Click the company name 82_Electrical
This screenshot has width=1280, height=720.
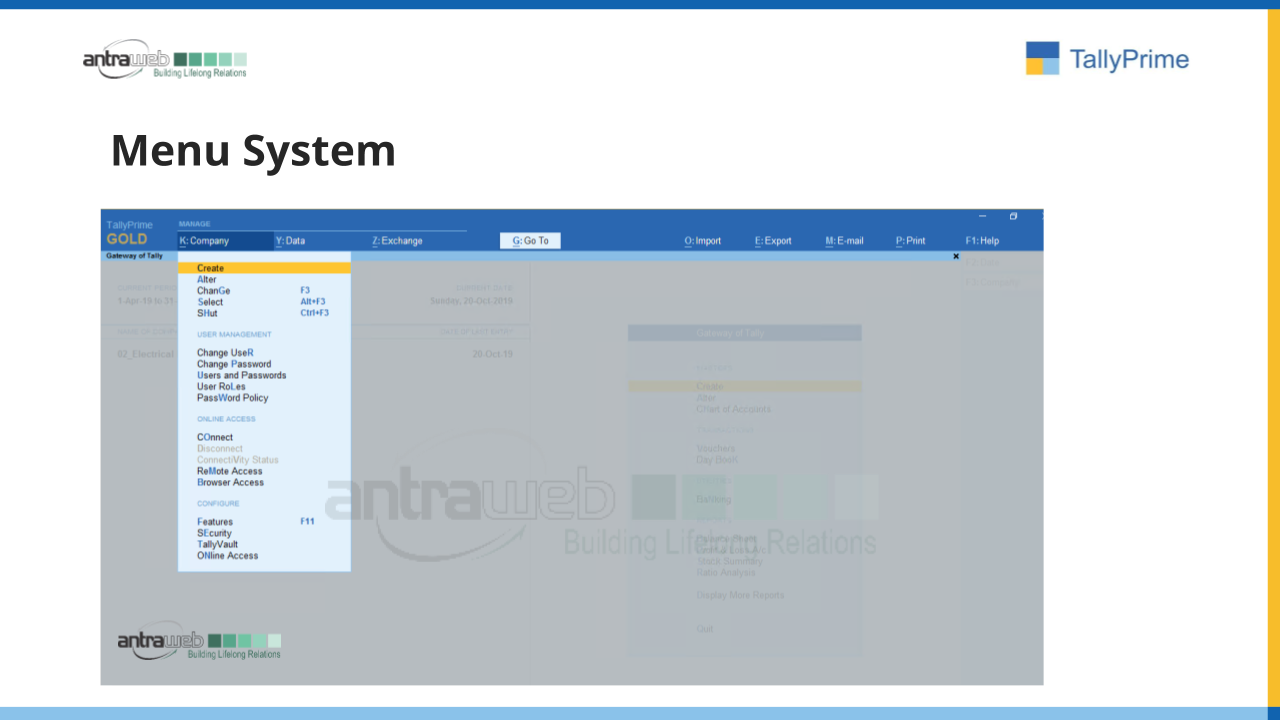click(x=146, y=354)
